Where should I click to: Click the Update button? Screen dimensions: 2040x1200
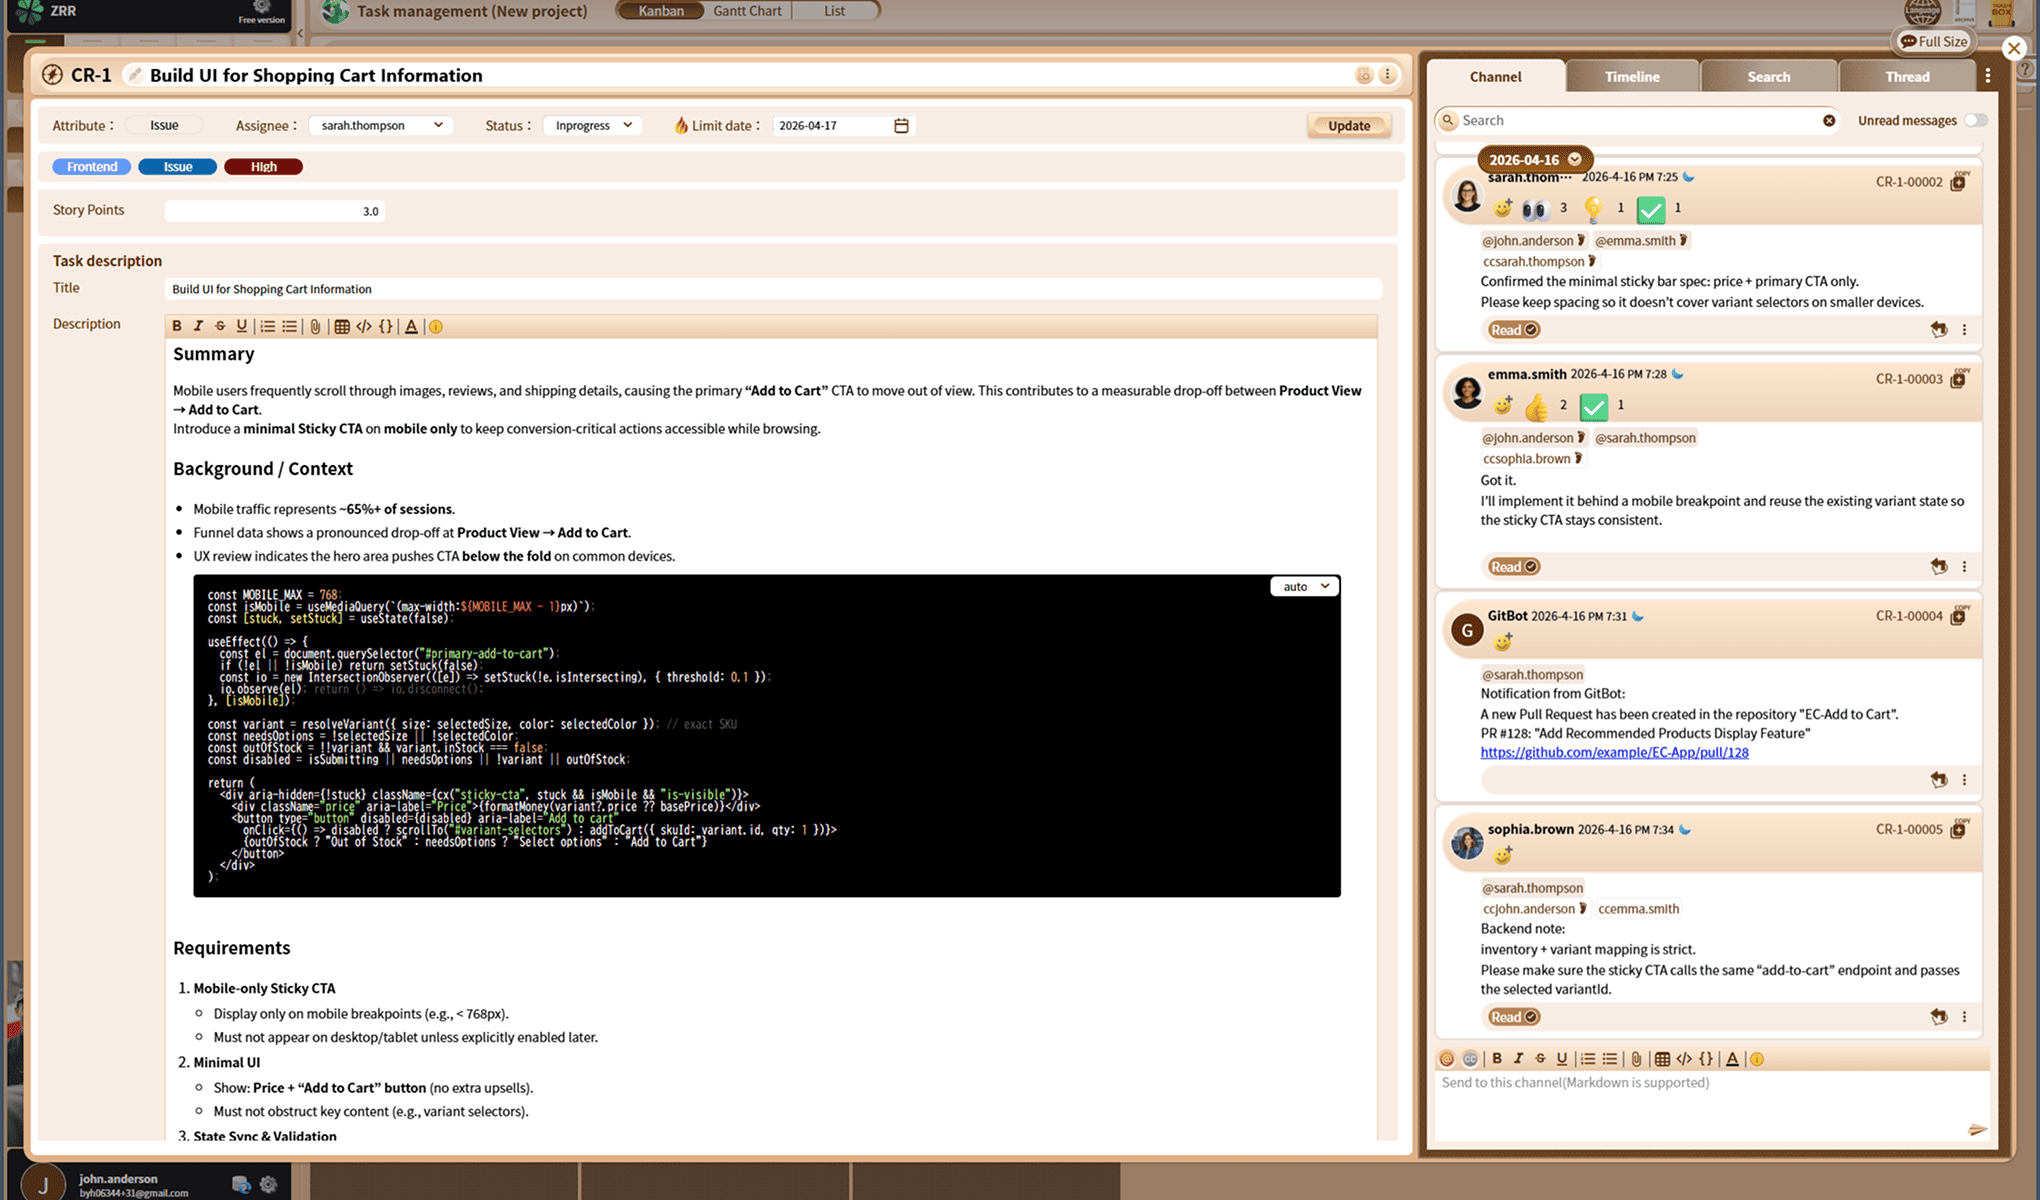pos(1349,125)
